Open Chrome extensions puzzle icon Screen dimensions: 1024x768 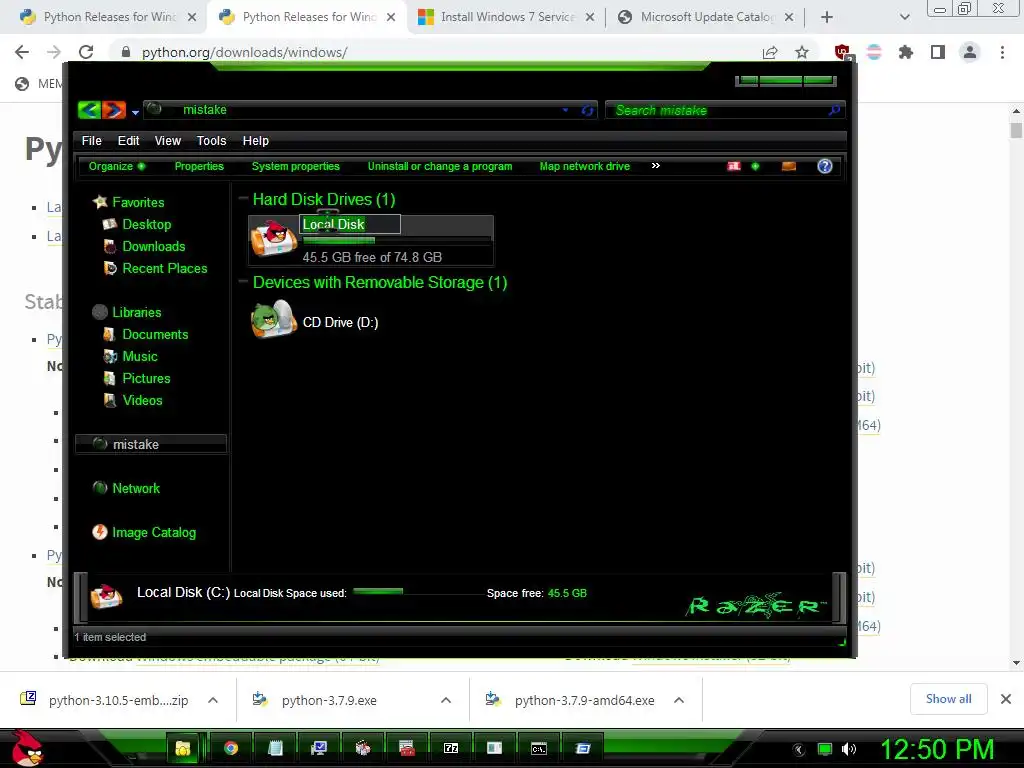pyautogui.click(x=905, y=52)
